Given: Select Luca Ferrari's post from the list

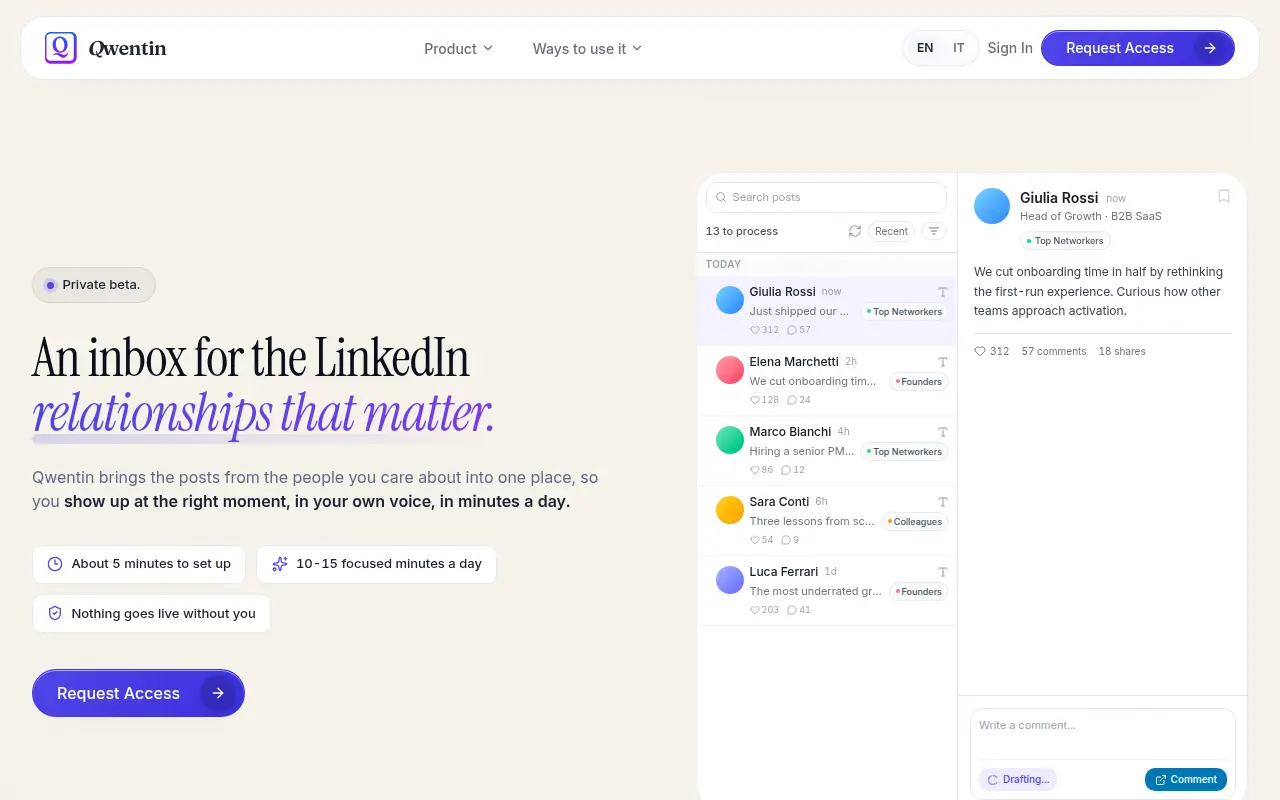Looking at the screenshot, I should click(x=827, y=591).
